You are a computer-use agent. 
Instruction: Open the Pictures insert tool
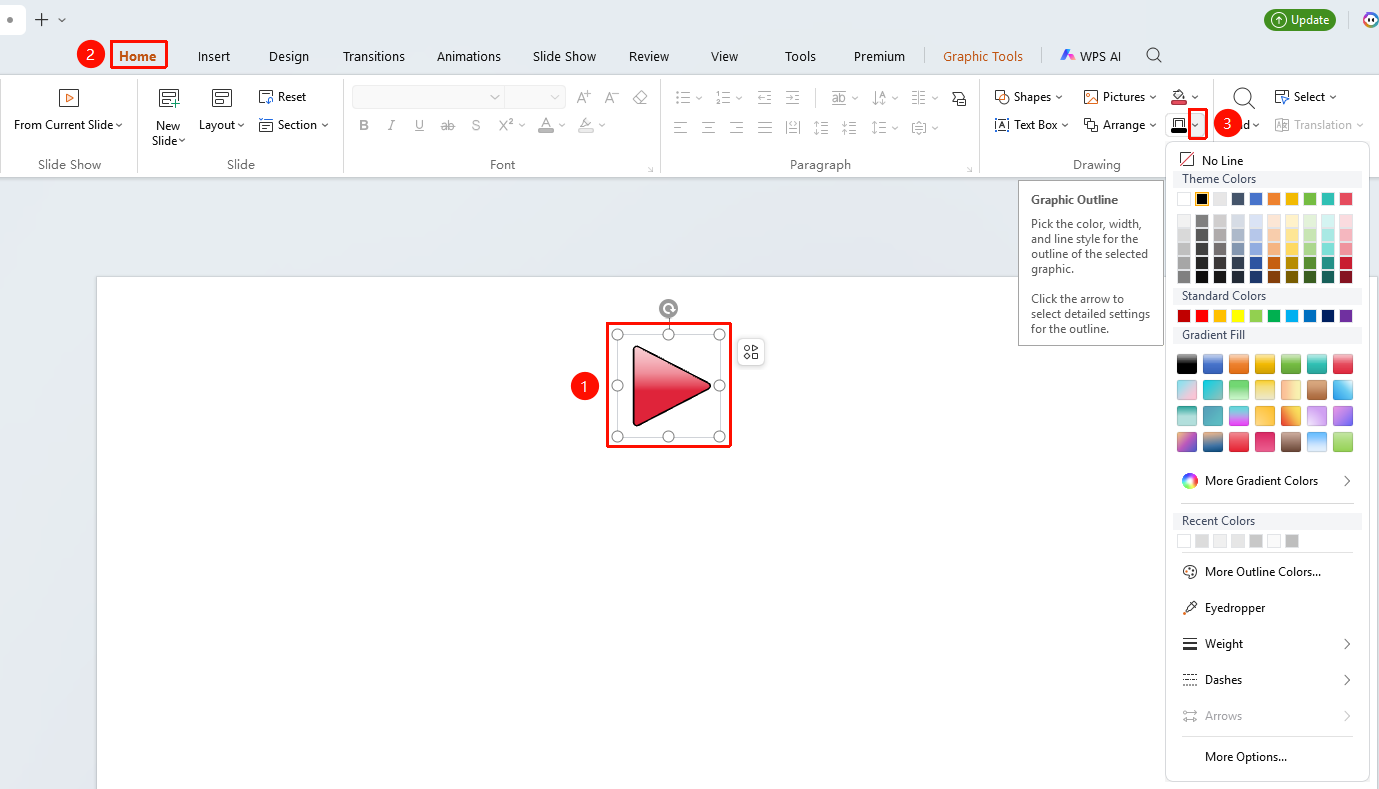tap(1120, 97)
